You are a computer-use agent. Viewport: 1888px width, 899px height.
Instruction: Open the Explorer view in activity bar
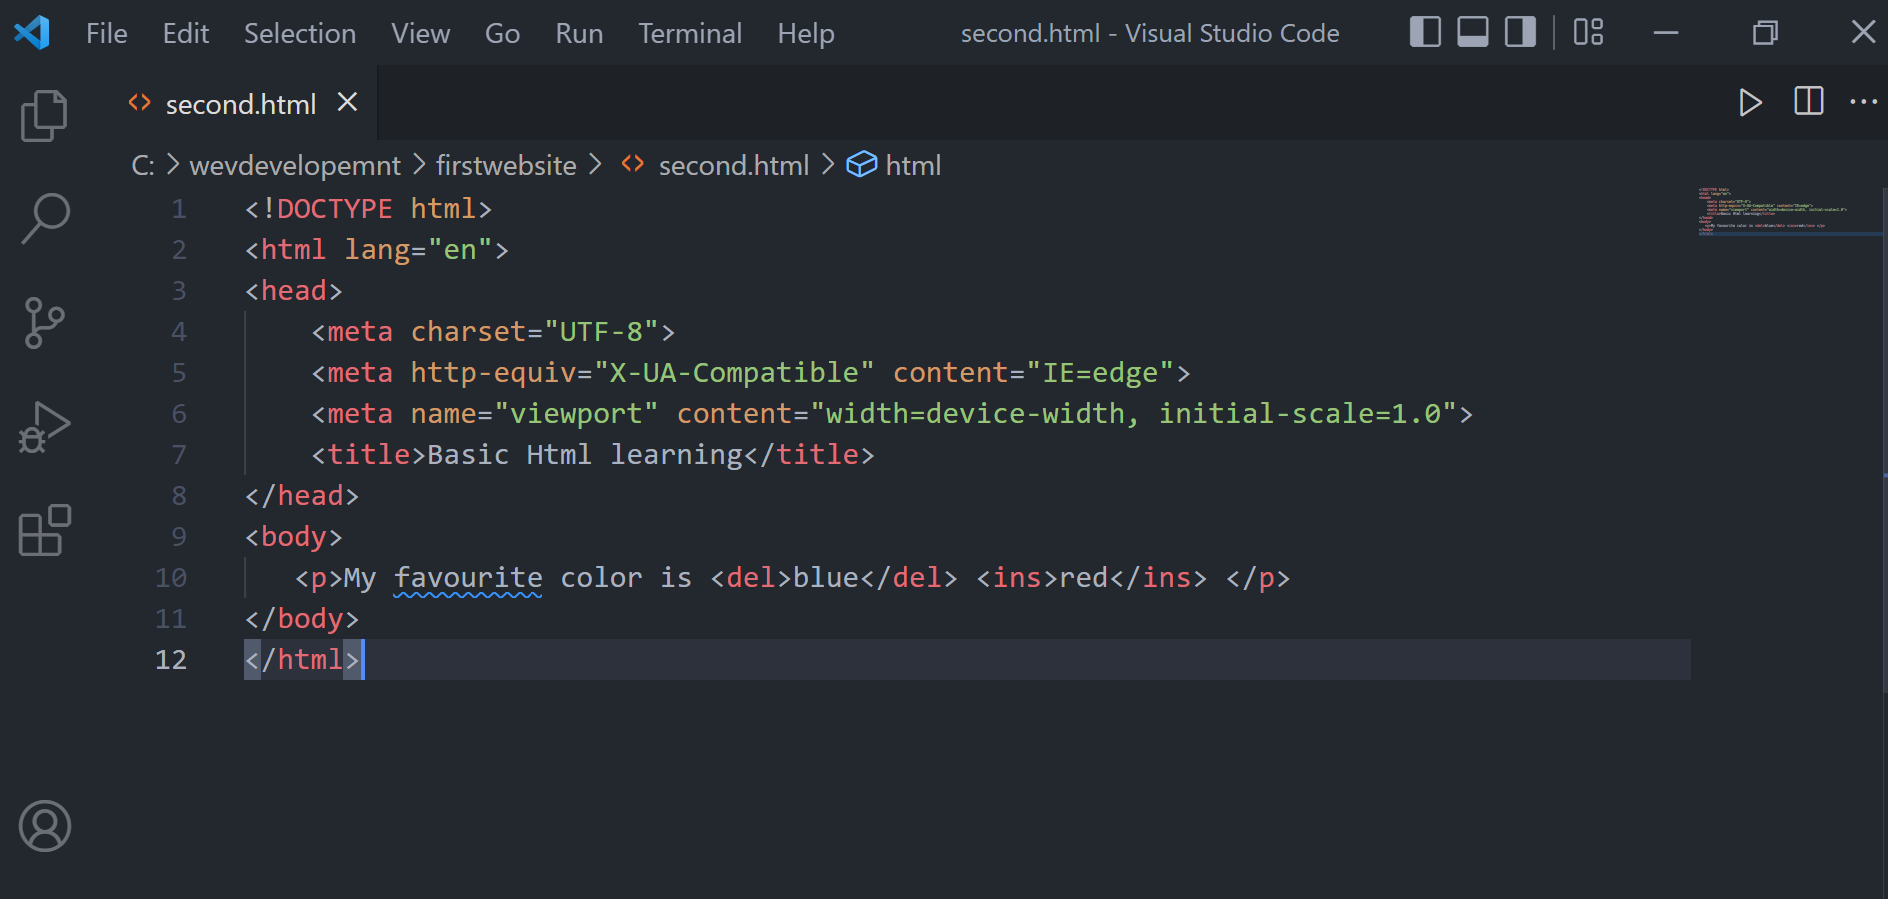[x=44, y=115]
